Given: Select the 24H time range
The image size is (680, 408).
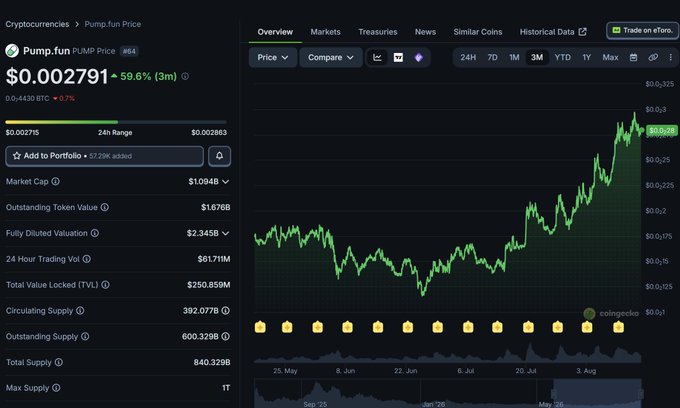Looking at the screenshot, I should click(x=468, y=57).
